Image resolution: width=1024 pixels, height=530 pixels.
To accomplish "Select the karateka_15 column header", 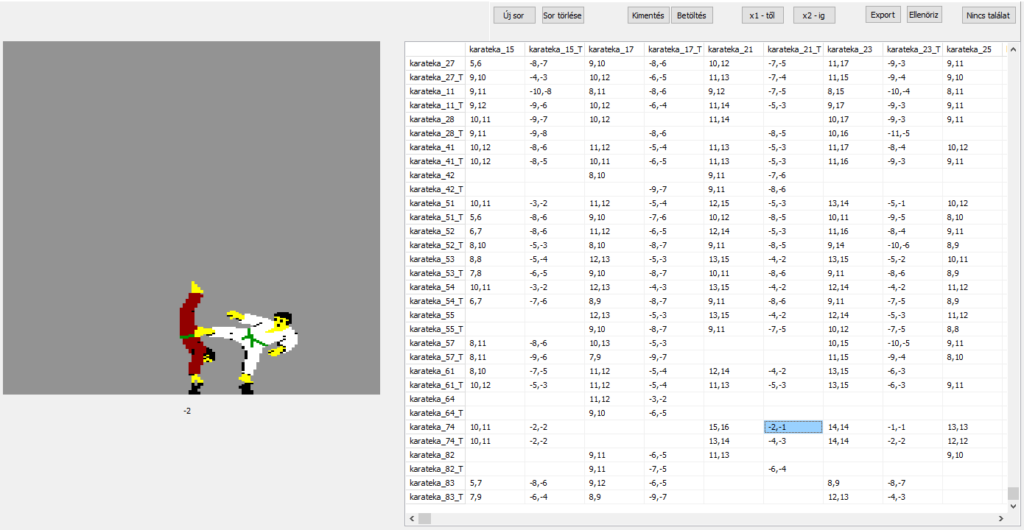I will pyautogui.click(x=494, y=49).
